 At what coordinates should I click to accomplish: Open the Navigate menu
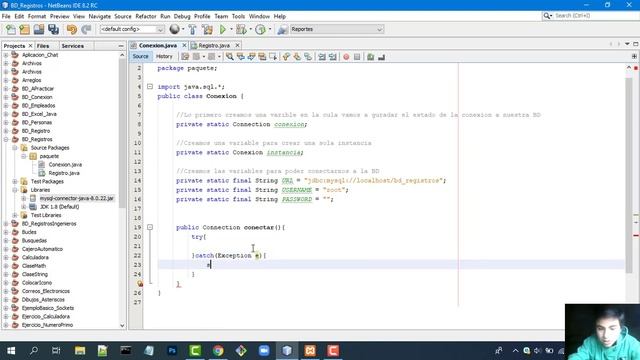[x=100, y=16]
